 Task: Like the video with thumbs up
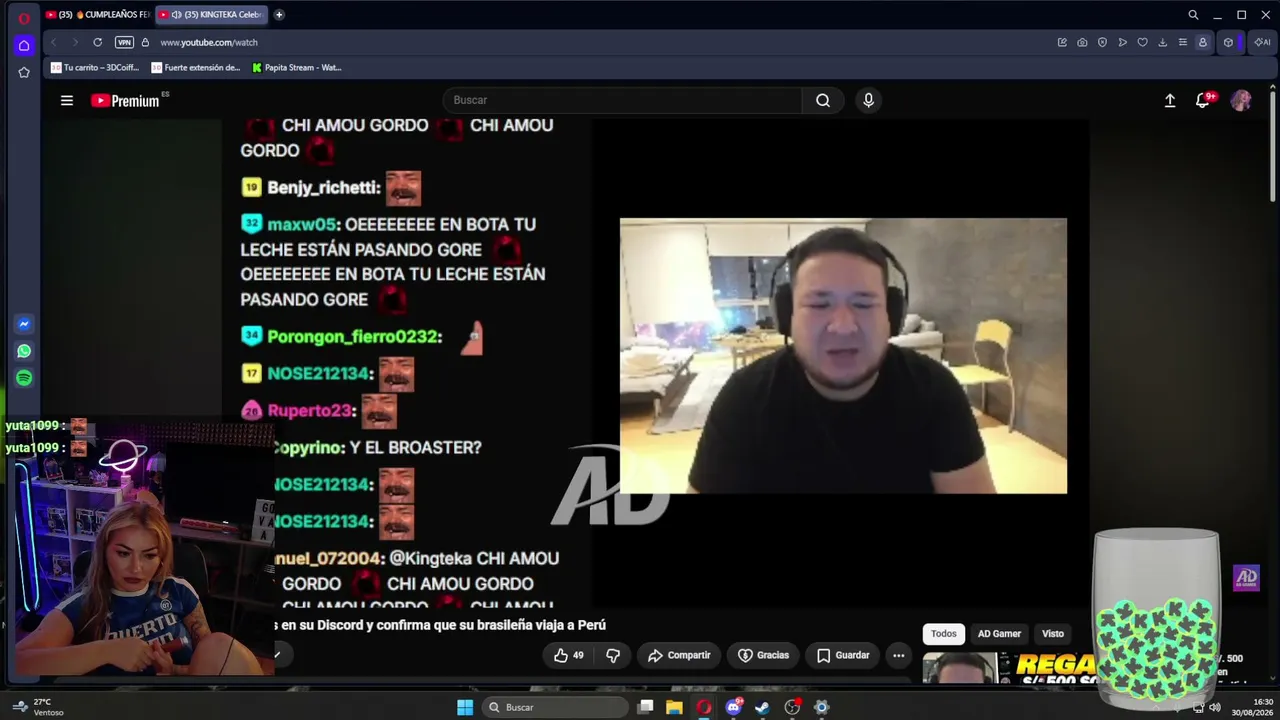pos(569,655)
